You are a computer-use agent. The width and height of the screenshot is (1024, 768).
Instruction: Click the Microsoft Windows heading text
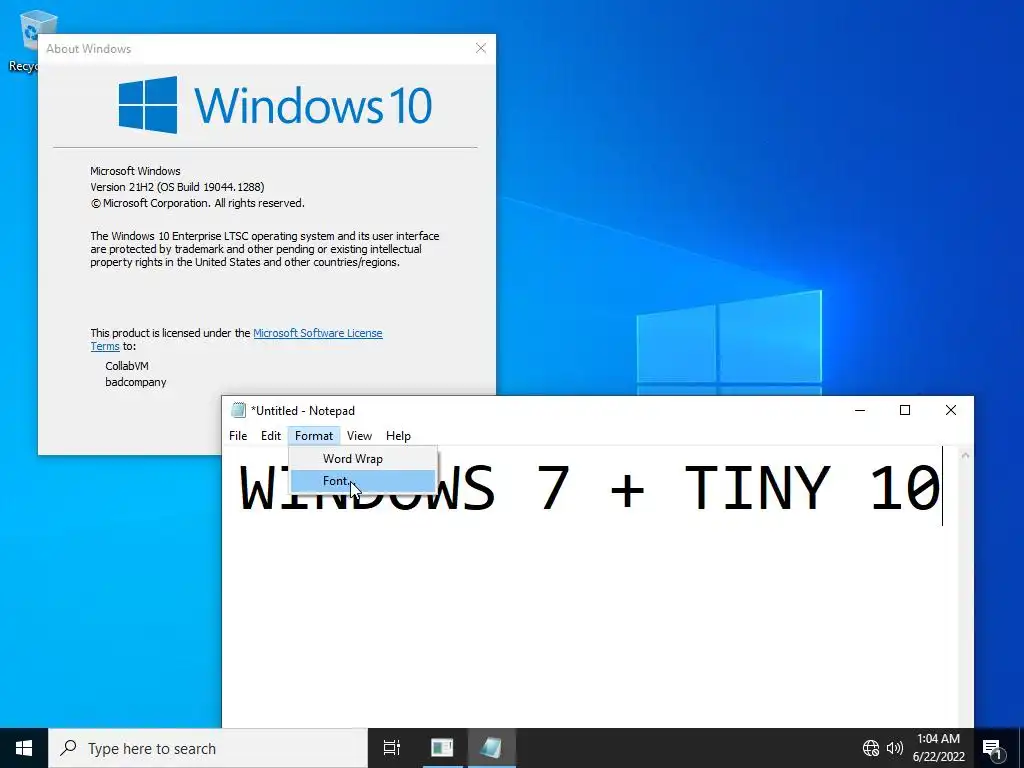135,171
